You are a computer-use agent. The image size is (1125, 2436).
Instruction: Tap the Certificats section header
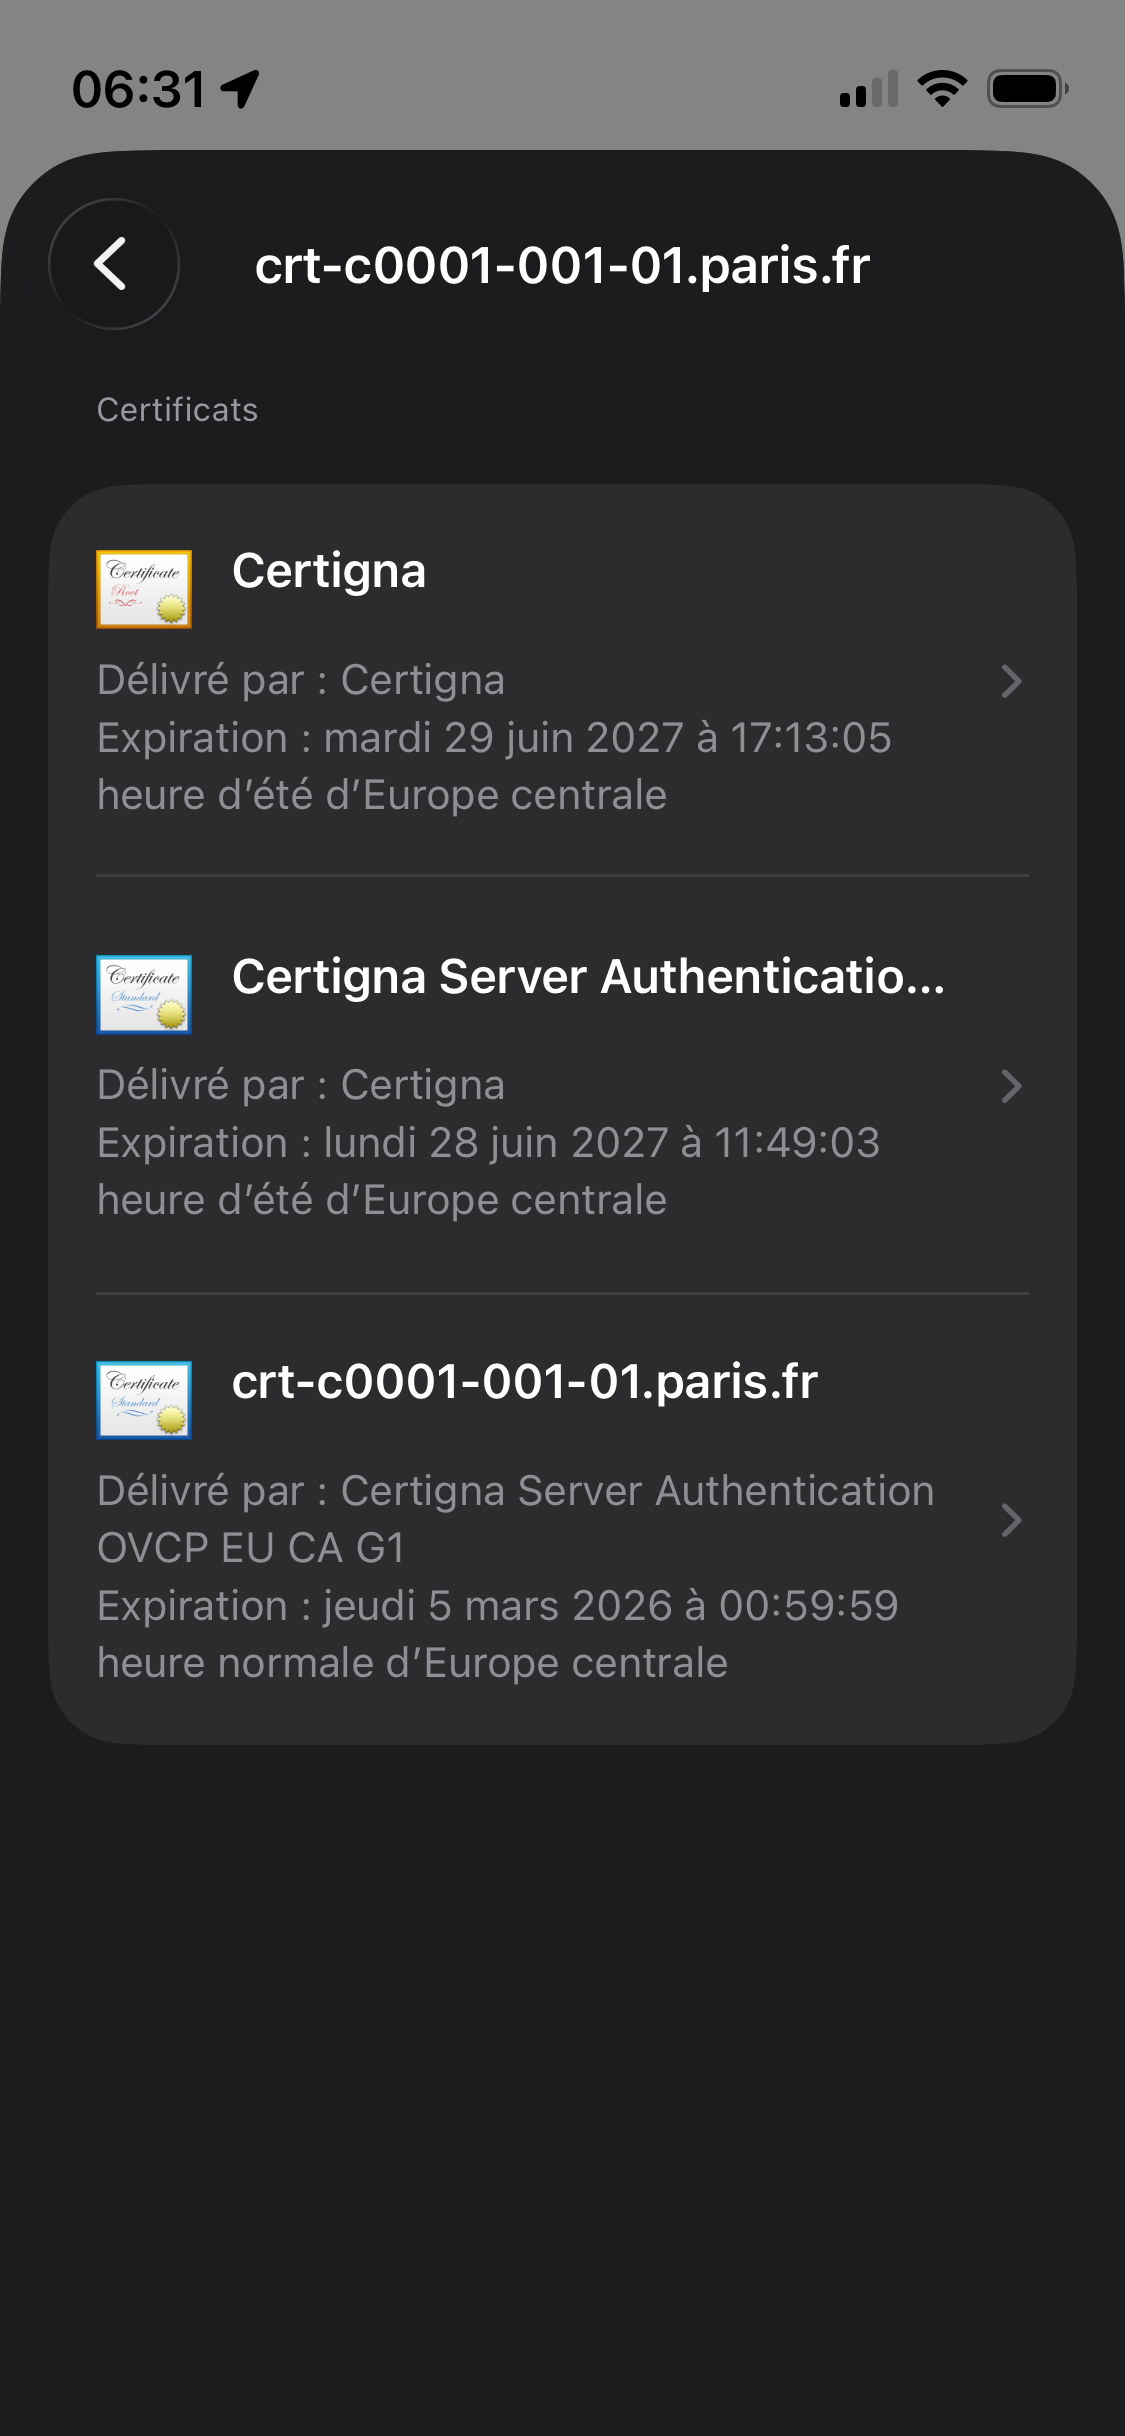point(177,410)
